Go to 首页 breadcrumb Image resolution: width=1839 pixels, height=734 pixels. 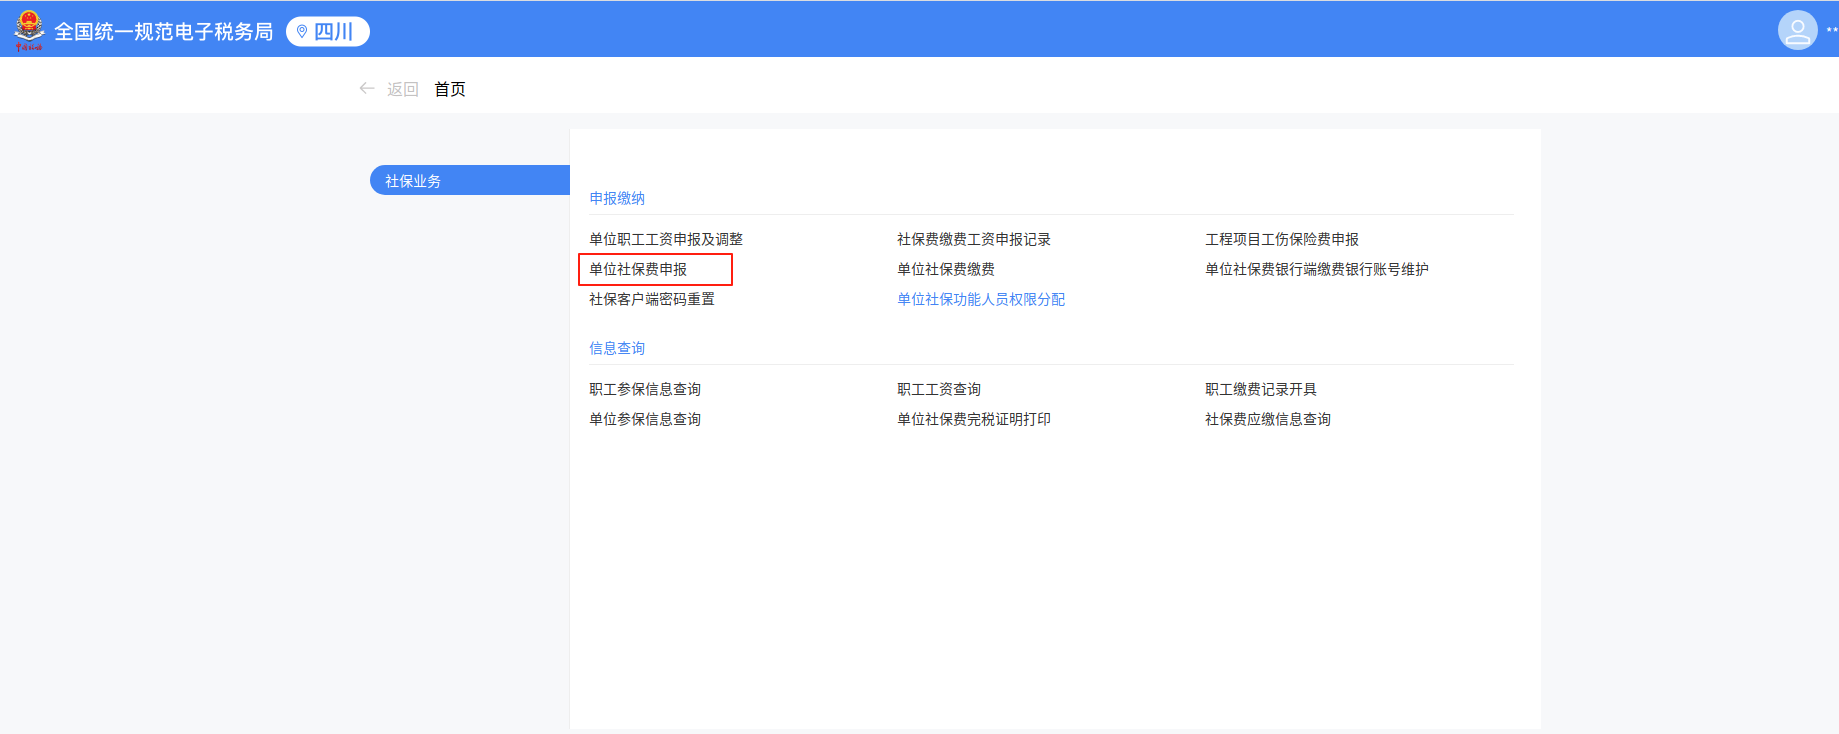[x=450, y=89]
